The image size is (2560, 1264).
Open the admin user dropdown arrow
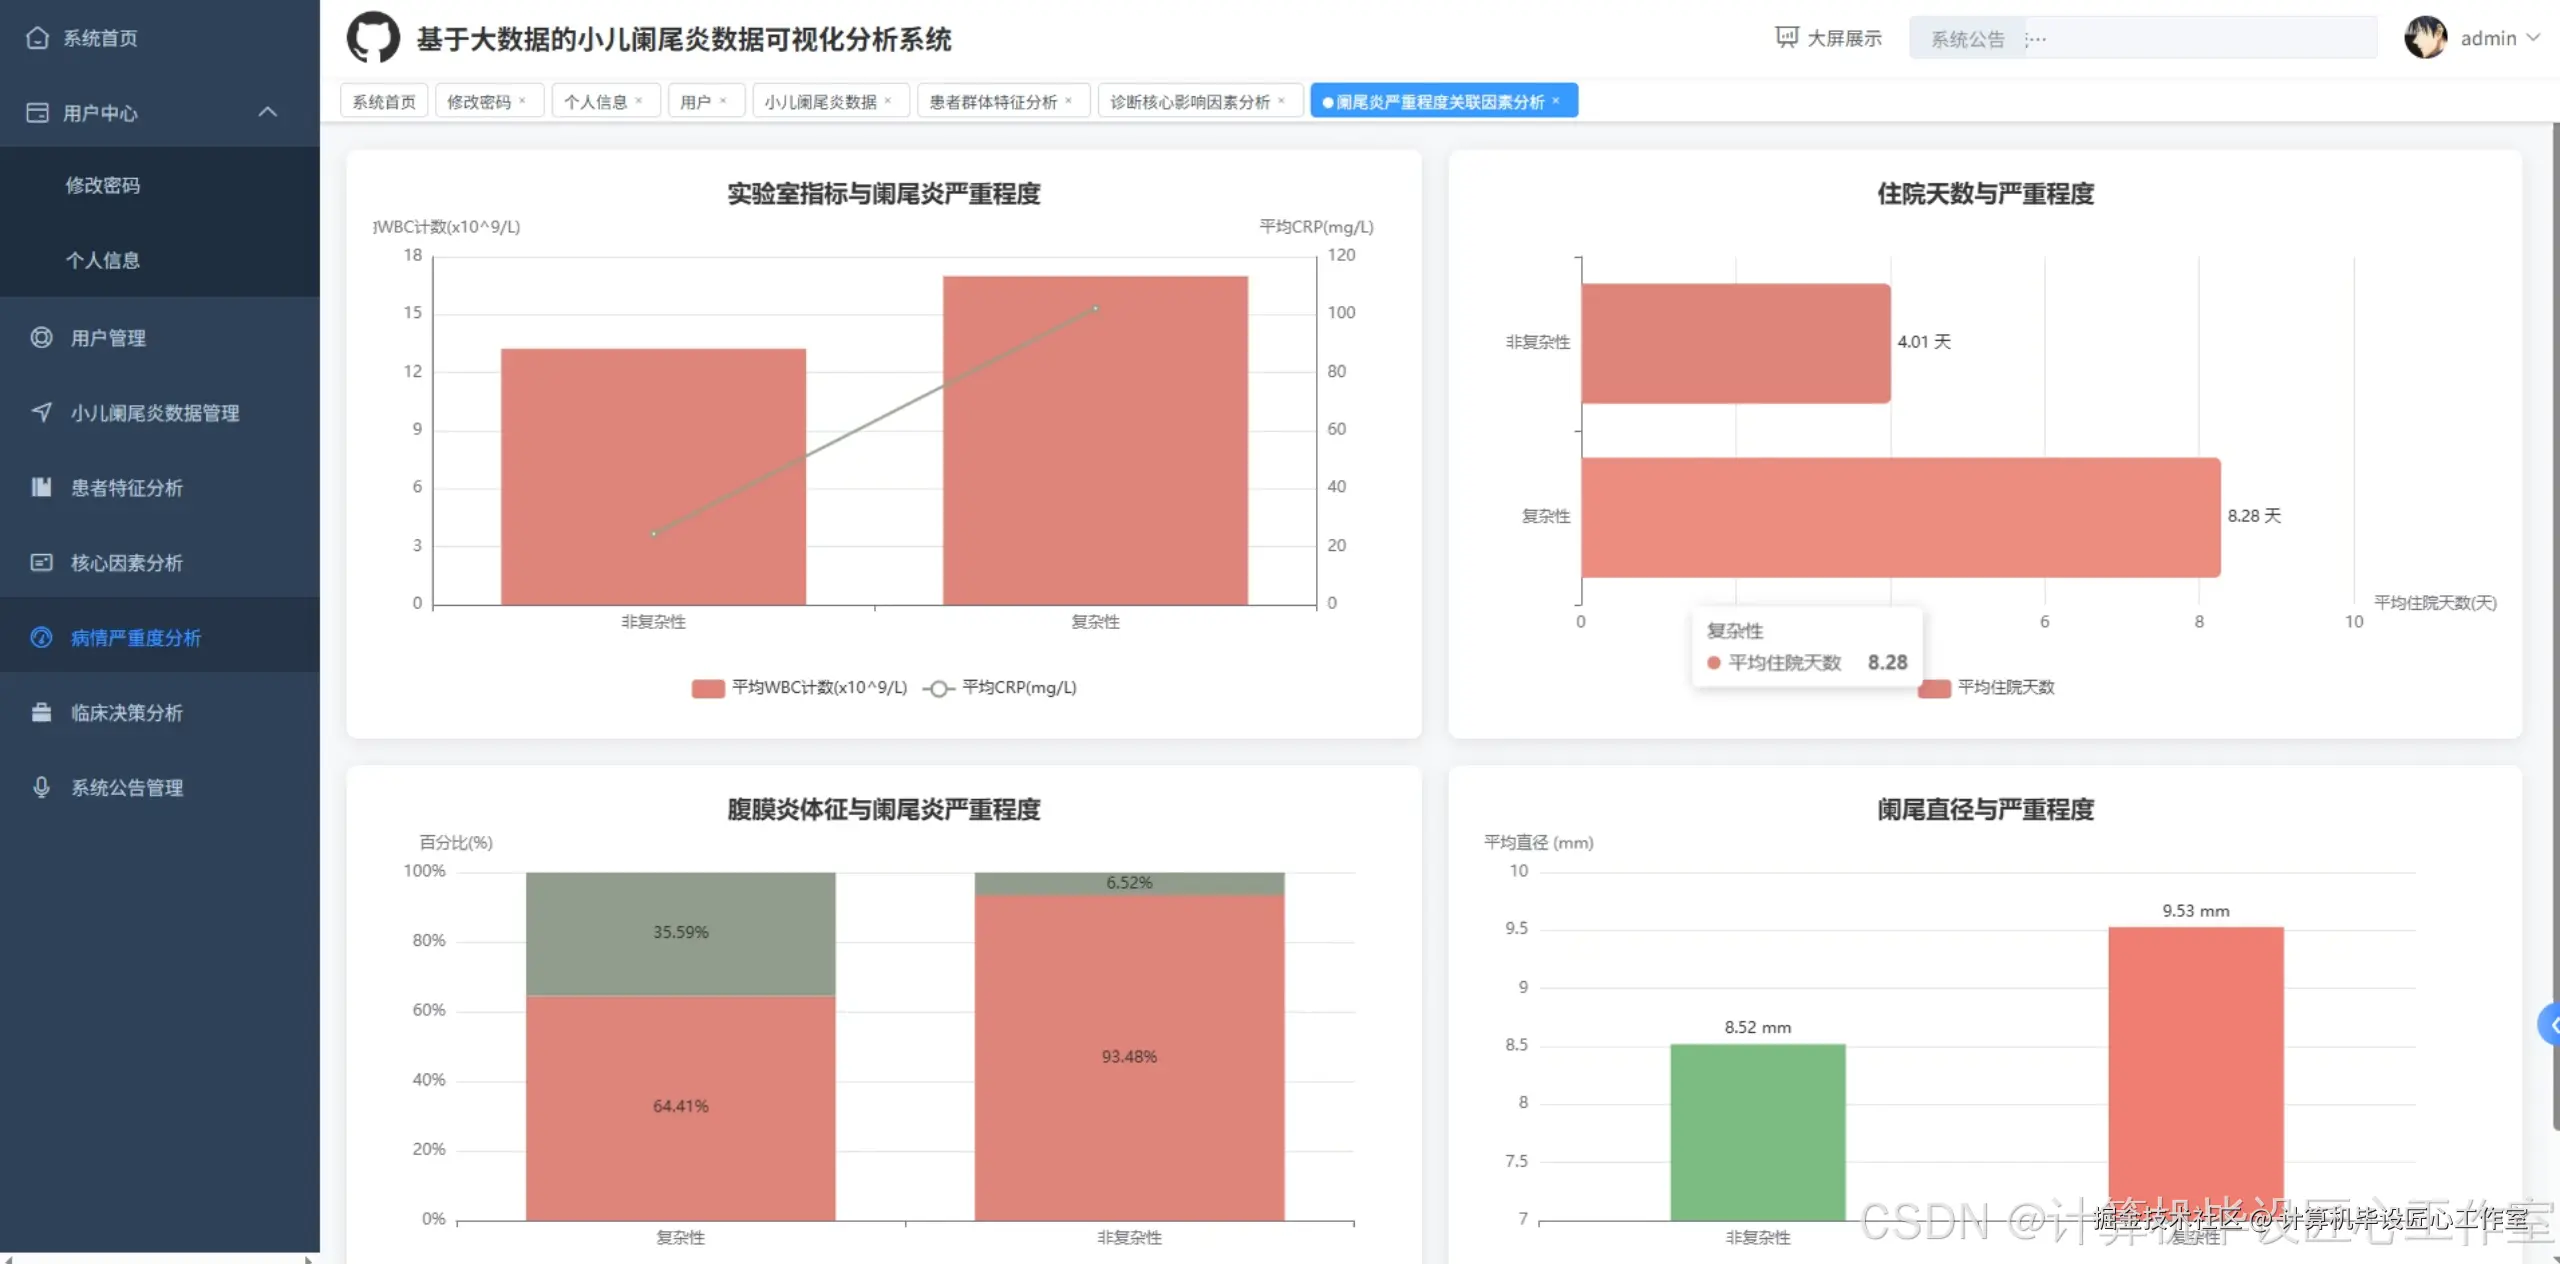click(x=2533, y=38)
